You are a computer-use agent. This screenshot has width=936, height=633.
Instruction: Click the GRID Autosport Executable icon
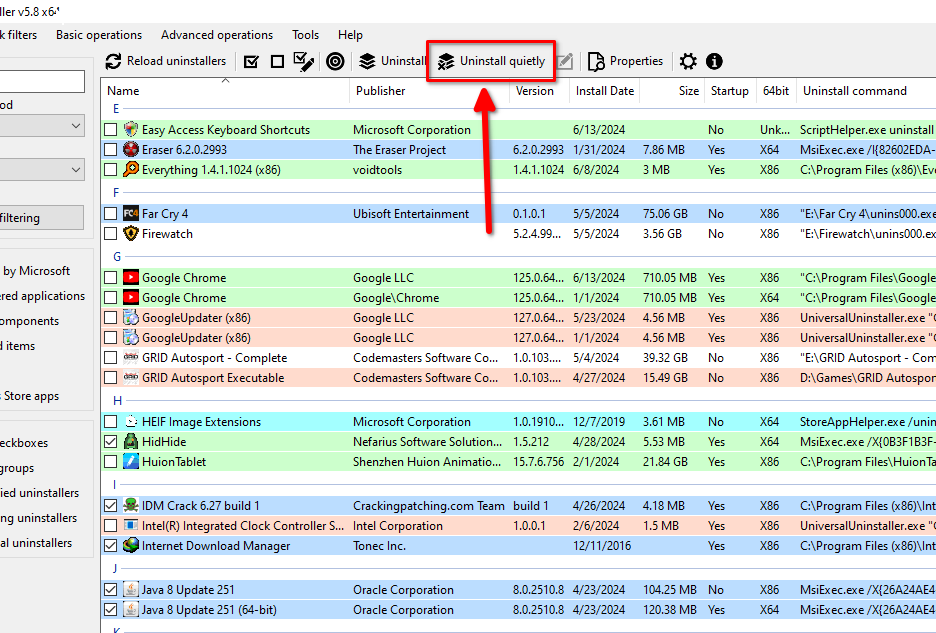[131, 378]
